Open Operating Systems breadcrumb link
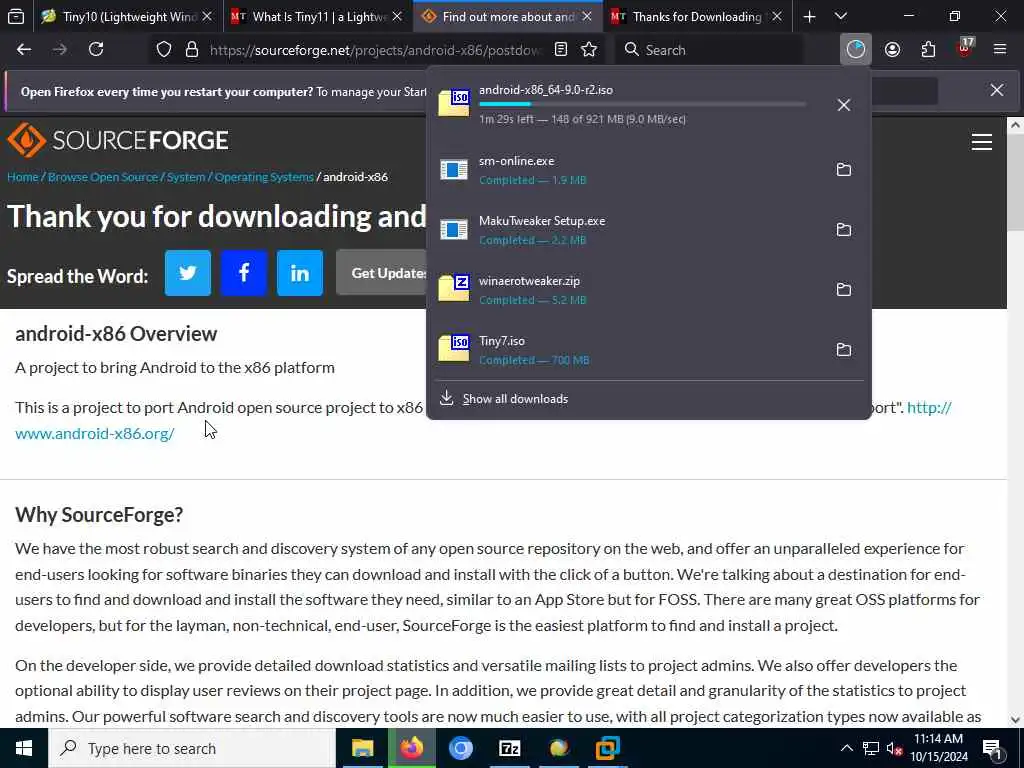Viewport: 1024px width, 768px height. point(264,177)
